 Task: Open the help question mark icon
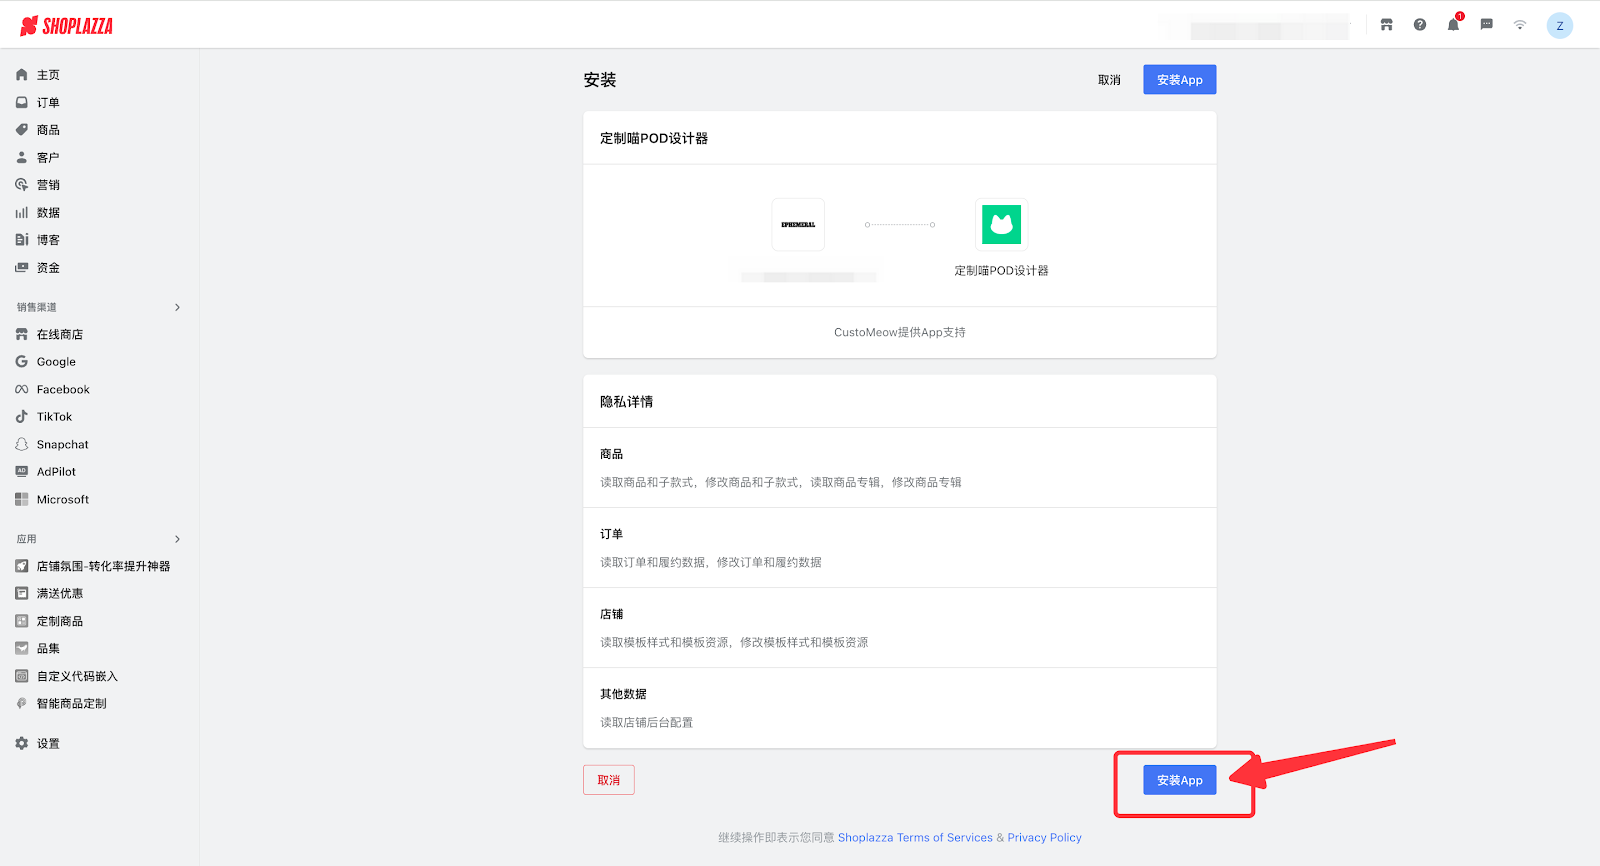[1420, 25]
